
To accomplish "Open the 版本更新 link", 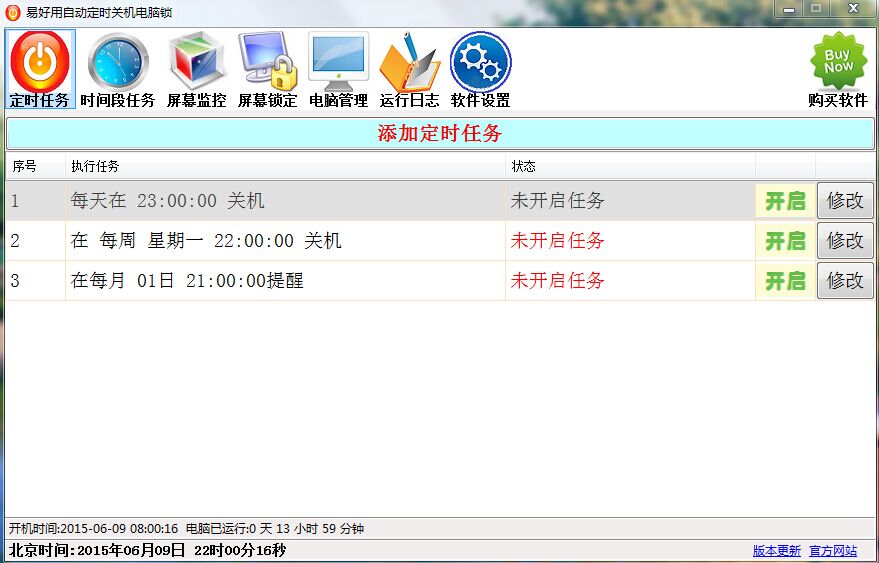I will pos(776,551).
